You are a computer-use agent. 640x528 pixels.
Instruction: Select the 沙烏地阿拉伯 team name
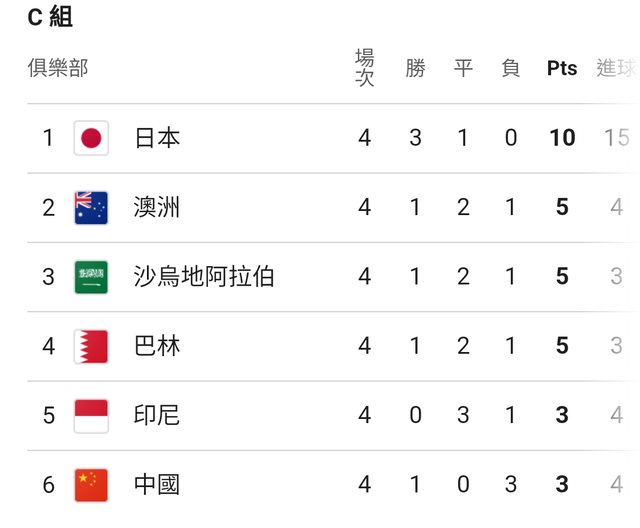(x=203, y=277)
